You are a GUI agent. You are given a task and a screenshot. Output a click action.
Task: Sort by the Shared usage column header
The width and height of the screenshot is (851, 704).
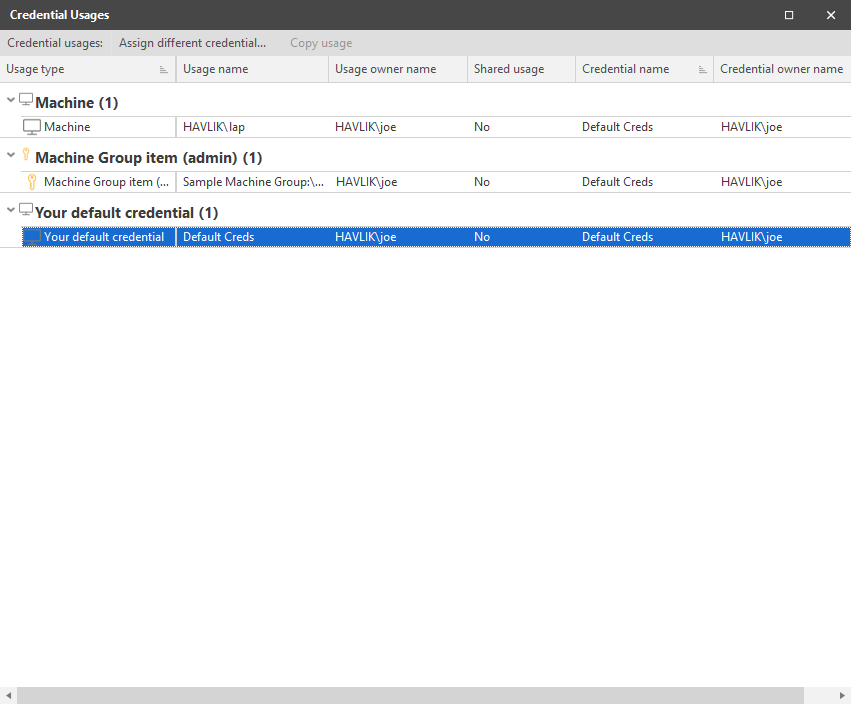[508, 70]
